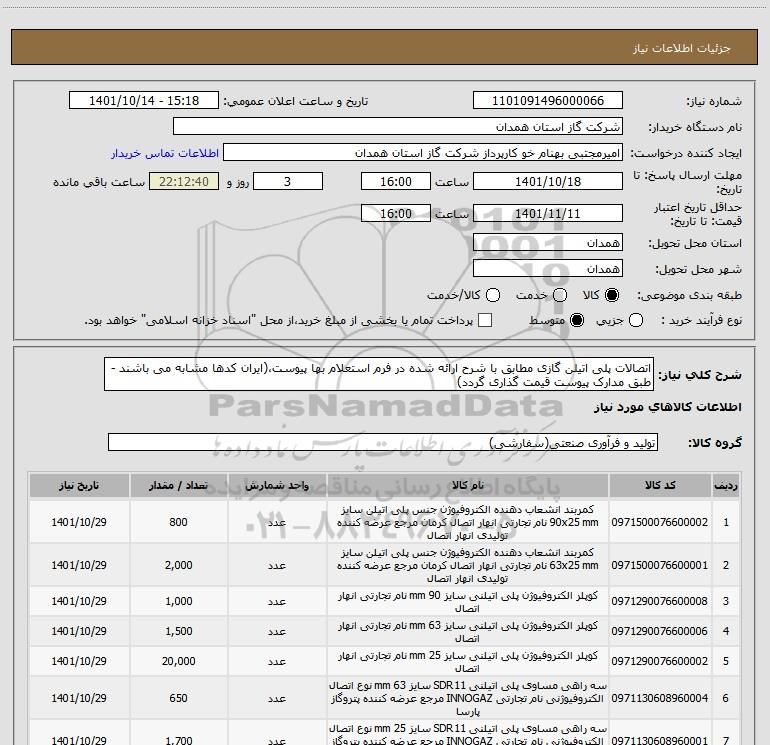Viewport: 770px width, 745px height.
Task: Click product code 0971500076600002
Action: pos(660,522)
